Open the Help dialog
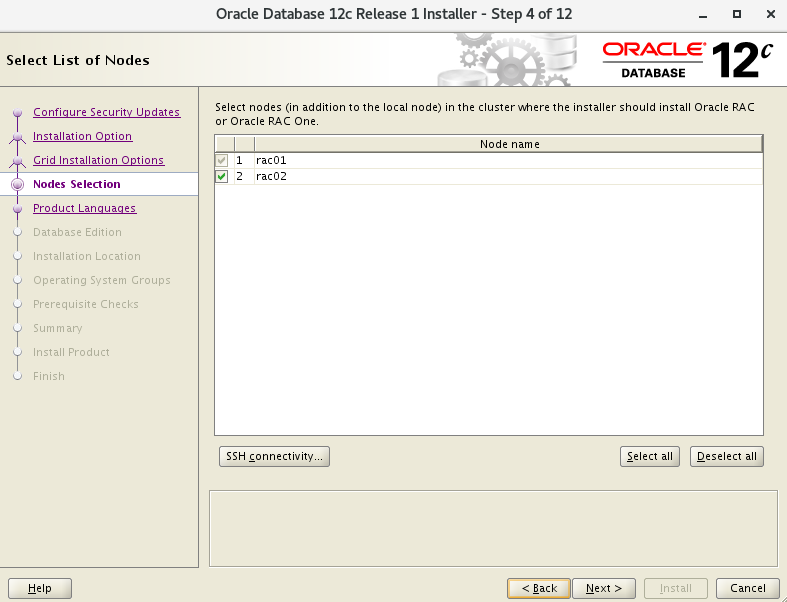Screen dimensions: 787x602 pyautogui.click(x=40, y=588)
